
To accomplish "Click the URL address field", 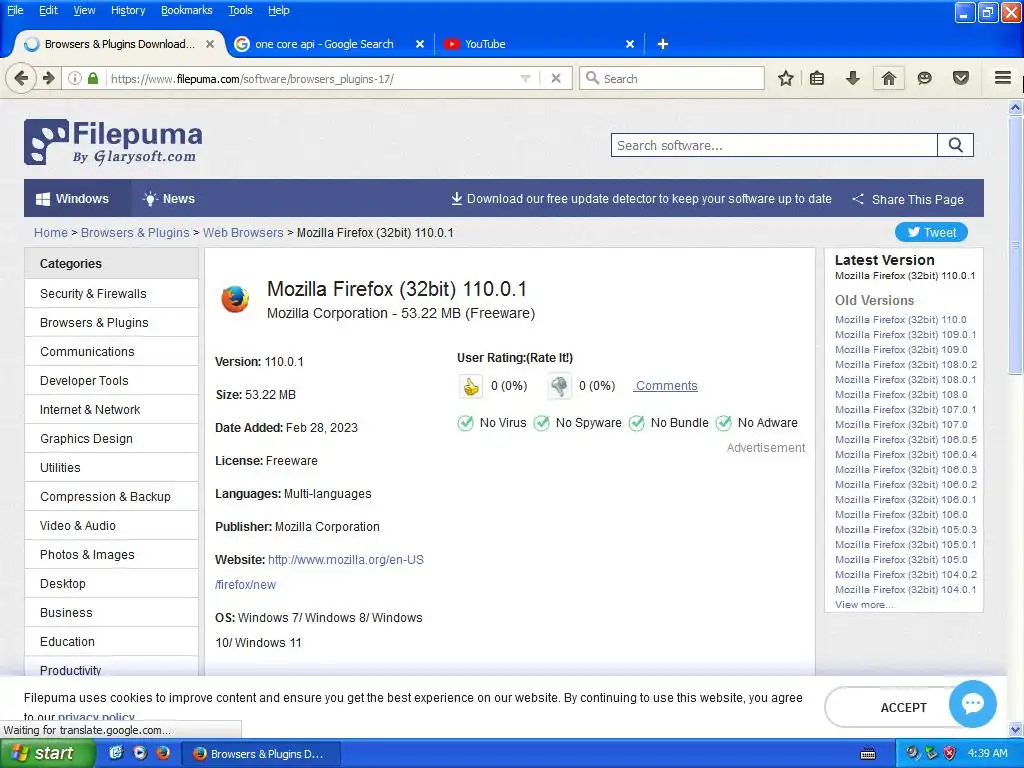I will click(x=313, y=78).
